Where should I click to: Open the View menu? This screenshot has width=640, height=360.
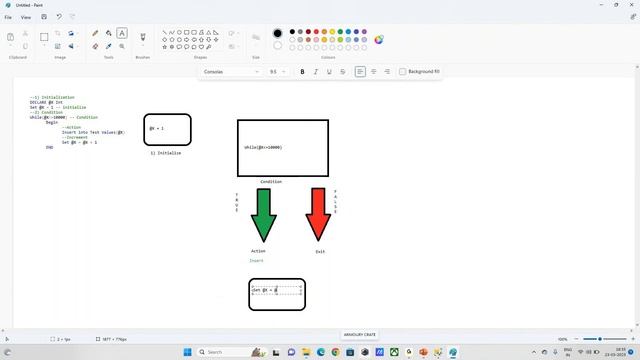[x=26, y=17]
